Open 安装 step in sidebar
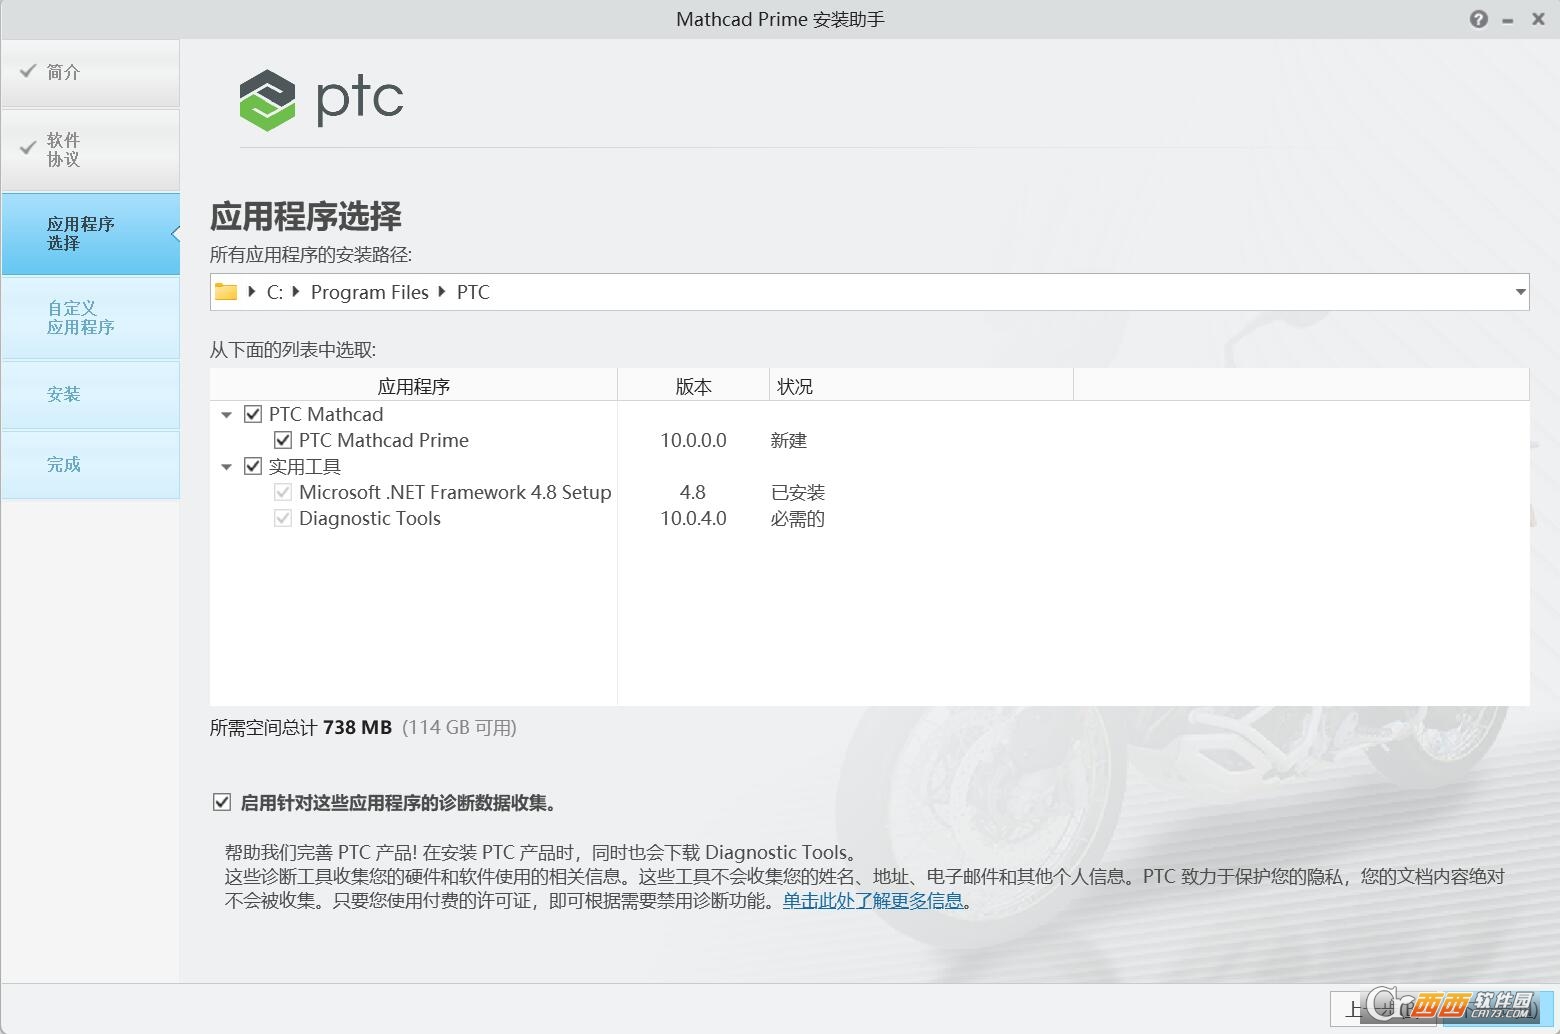This screenshot has width=1560, height=1034. tap(91, 395)
